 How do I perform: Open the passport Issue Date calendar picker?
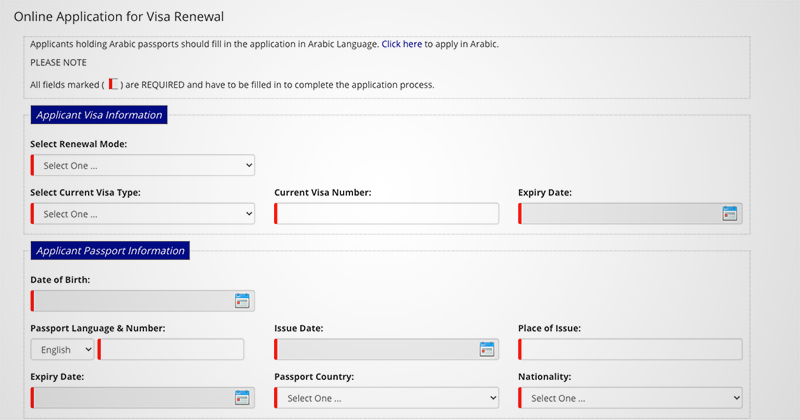[486, 349]
